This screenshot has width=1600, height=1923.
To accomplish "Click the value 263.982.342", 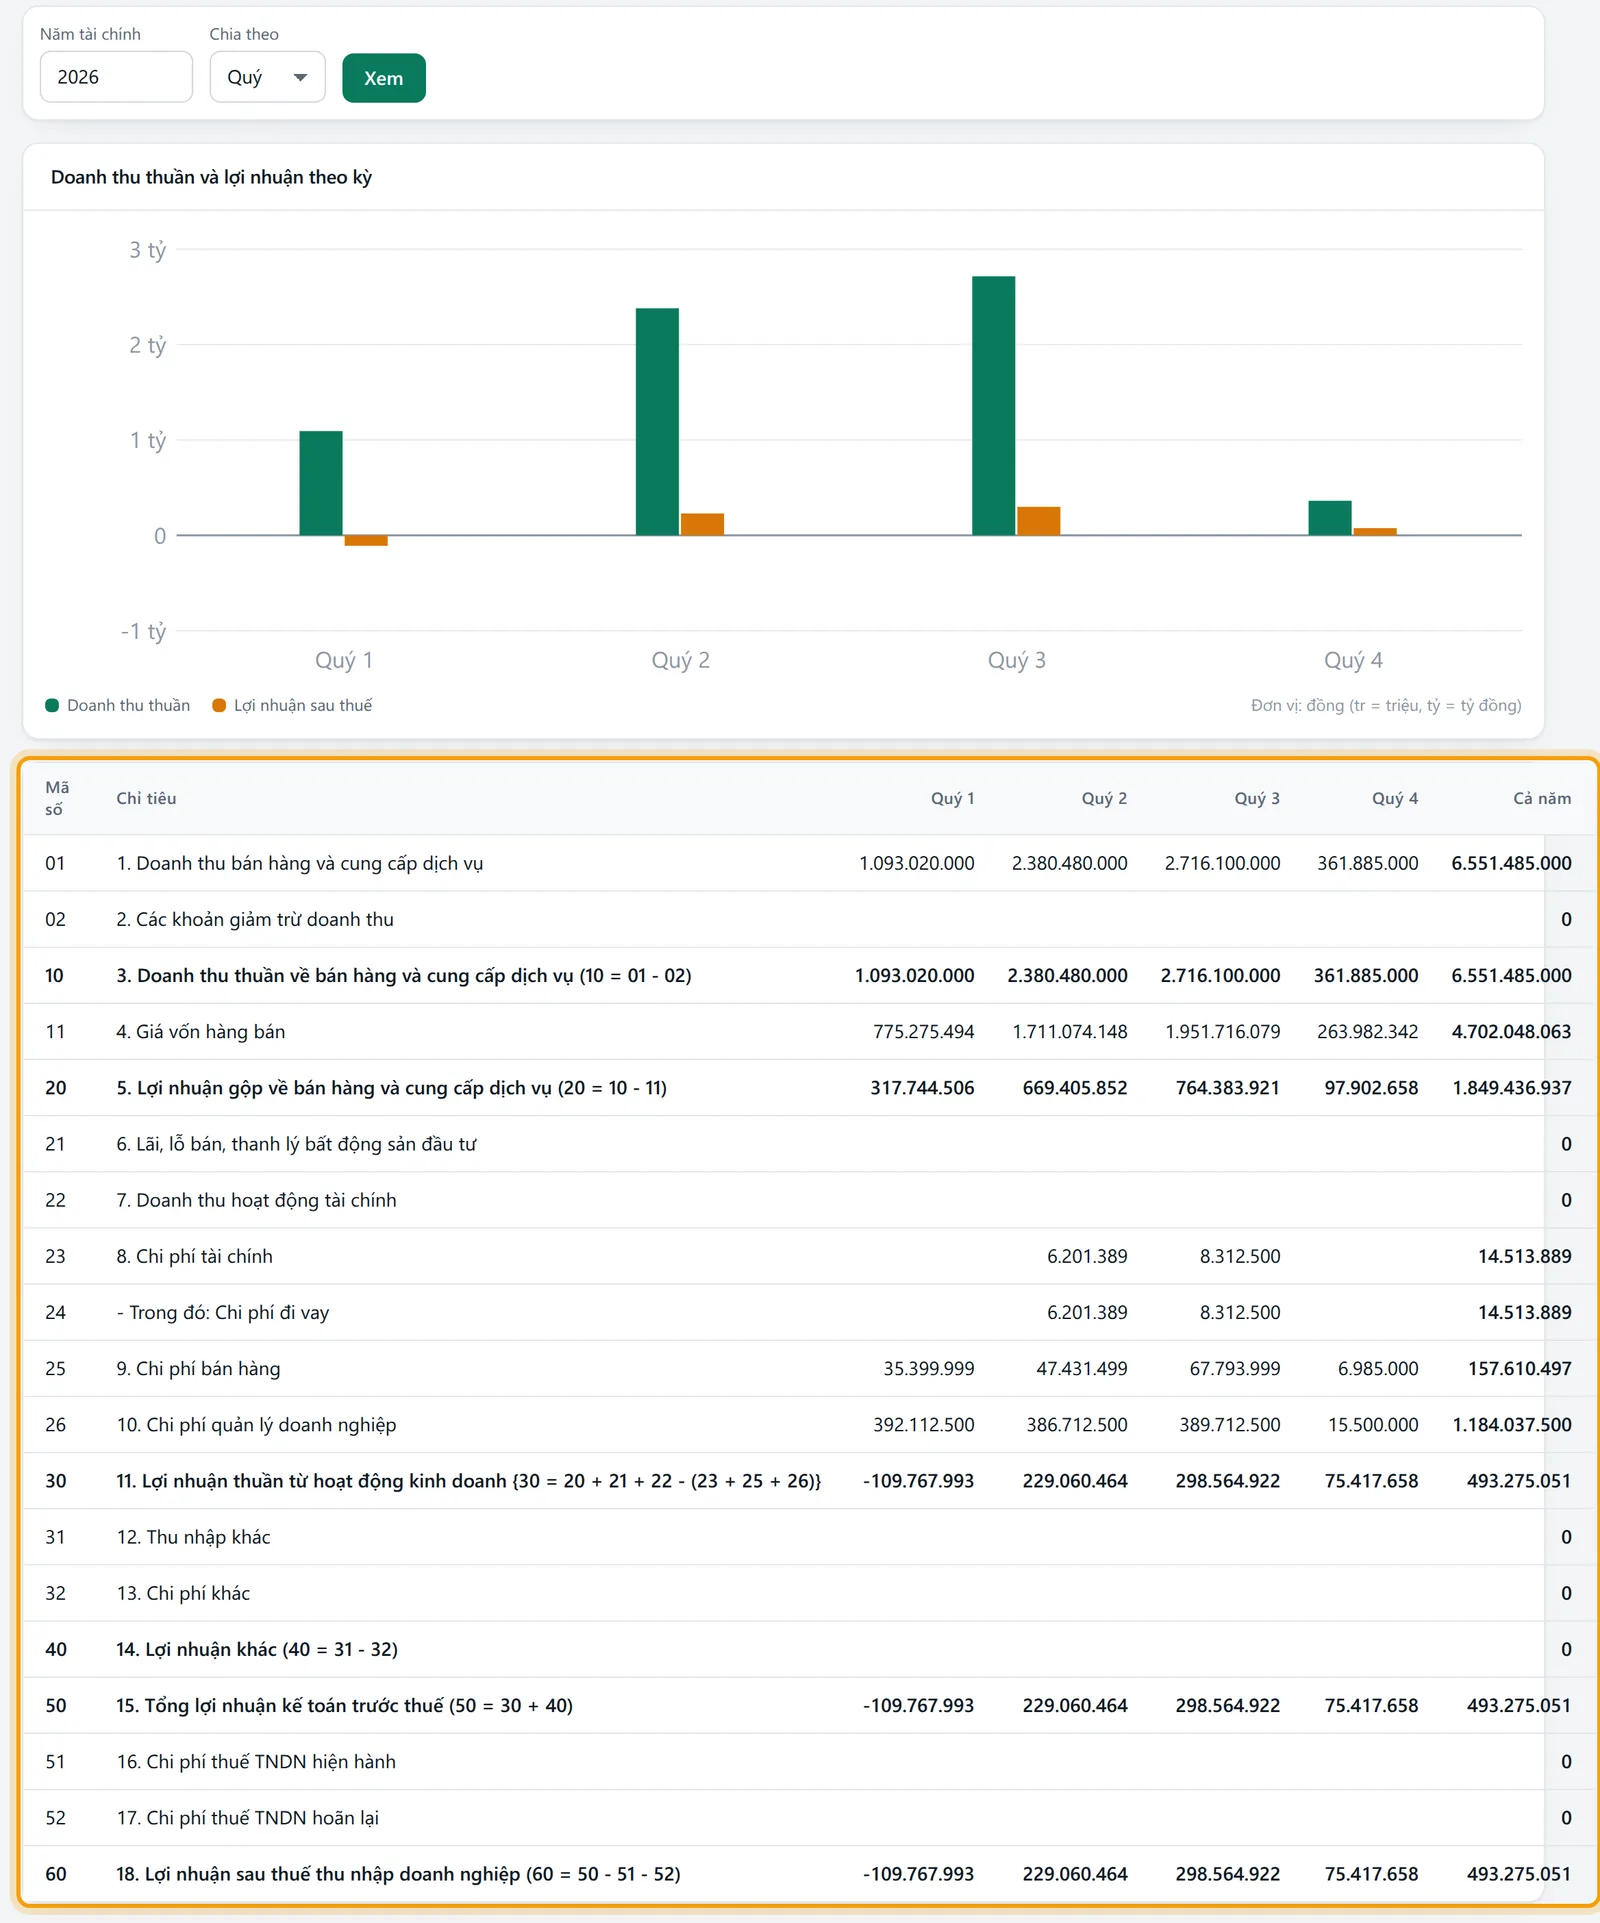I will click(x=1367, y=1031).
